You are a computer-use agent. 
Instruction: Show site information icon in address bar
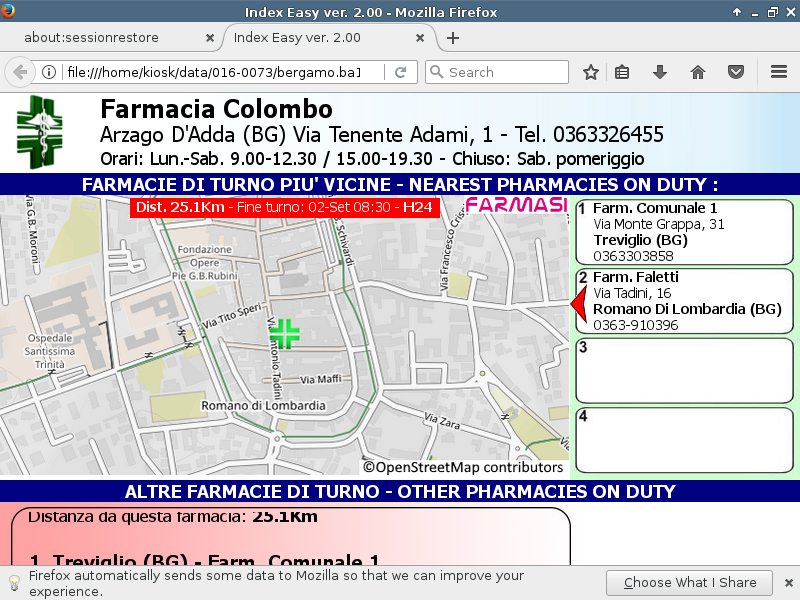[x=49, y=72]
